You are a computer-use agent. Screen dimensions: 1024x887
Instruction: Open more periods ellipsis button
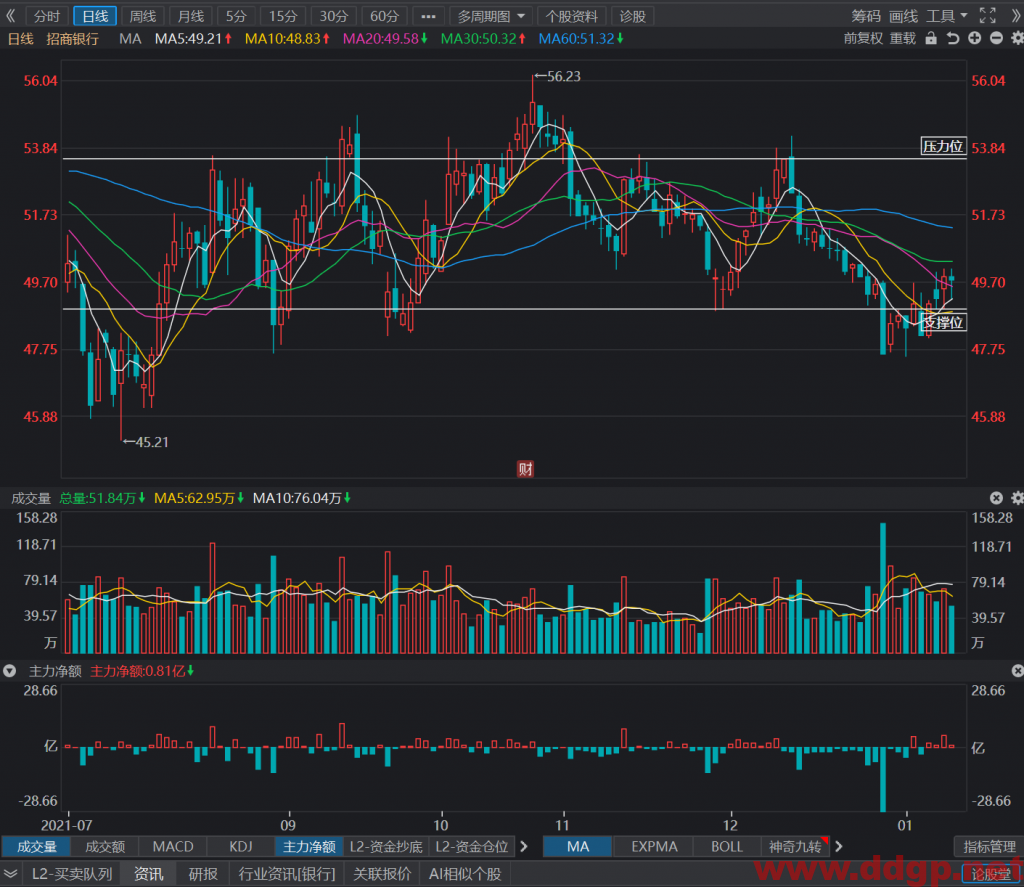point(428,16)
